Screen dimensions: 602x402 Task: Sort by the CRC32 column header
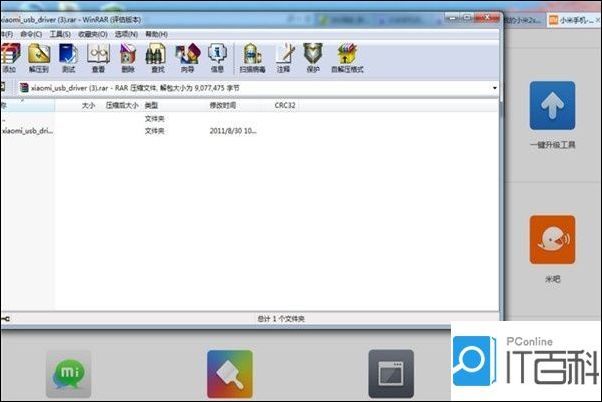tap(285, 105)
